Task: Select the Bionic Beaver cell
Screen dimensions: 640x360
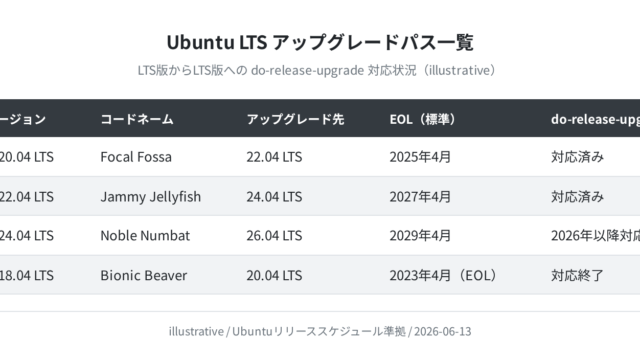Action: pos(144,275)
